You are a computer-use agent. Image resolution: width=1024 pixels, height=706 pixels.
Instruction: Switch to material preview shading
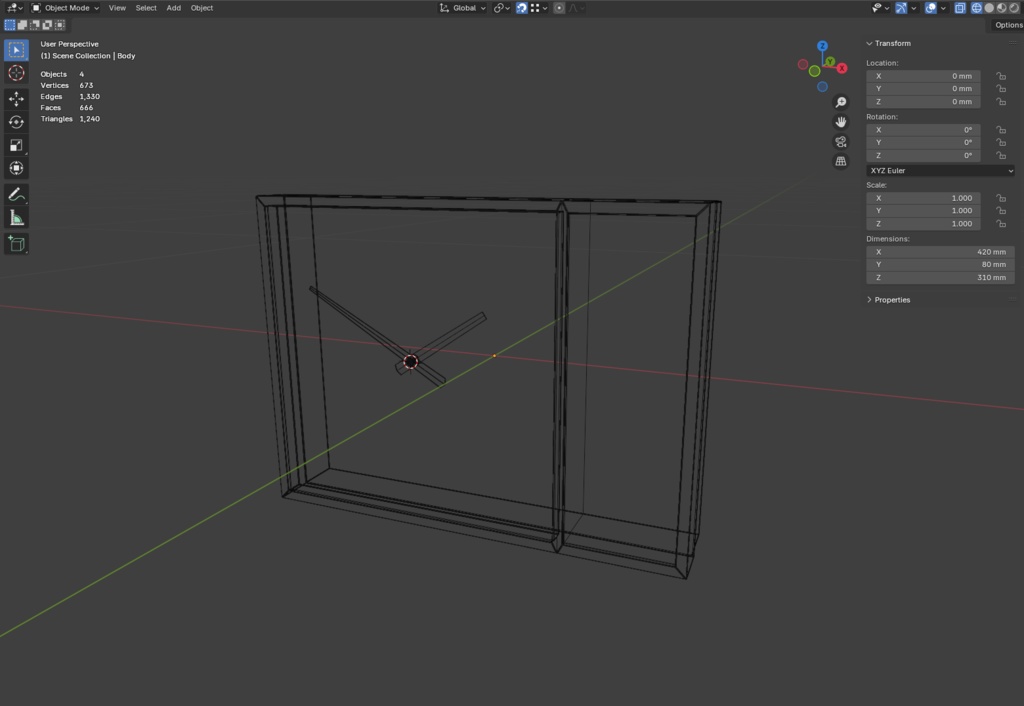[1002, 8]
